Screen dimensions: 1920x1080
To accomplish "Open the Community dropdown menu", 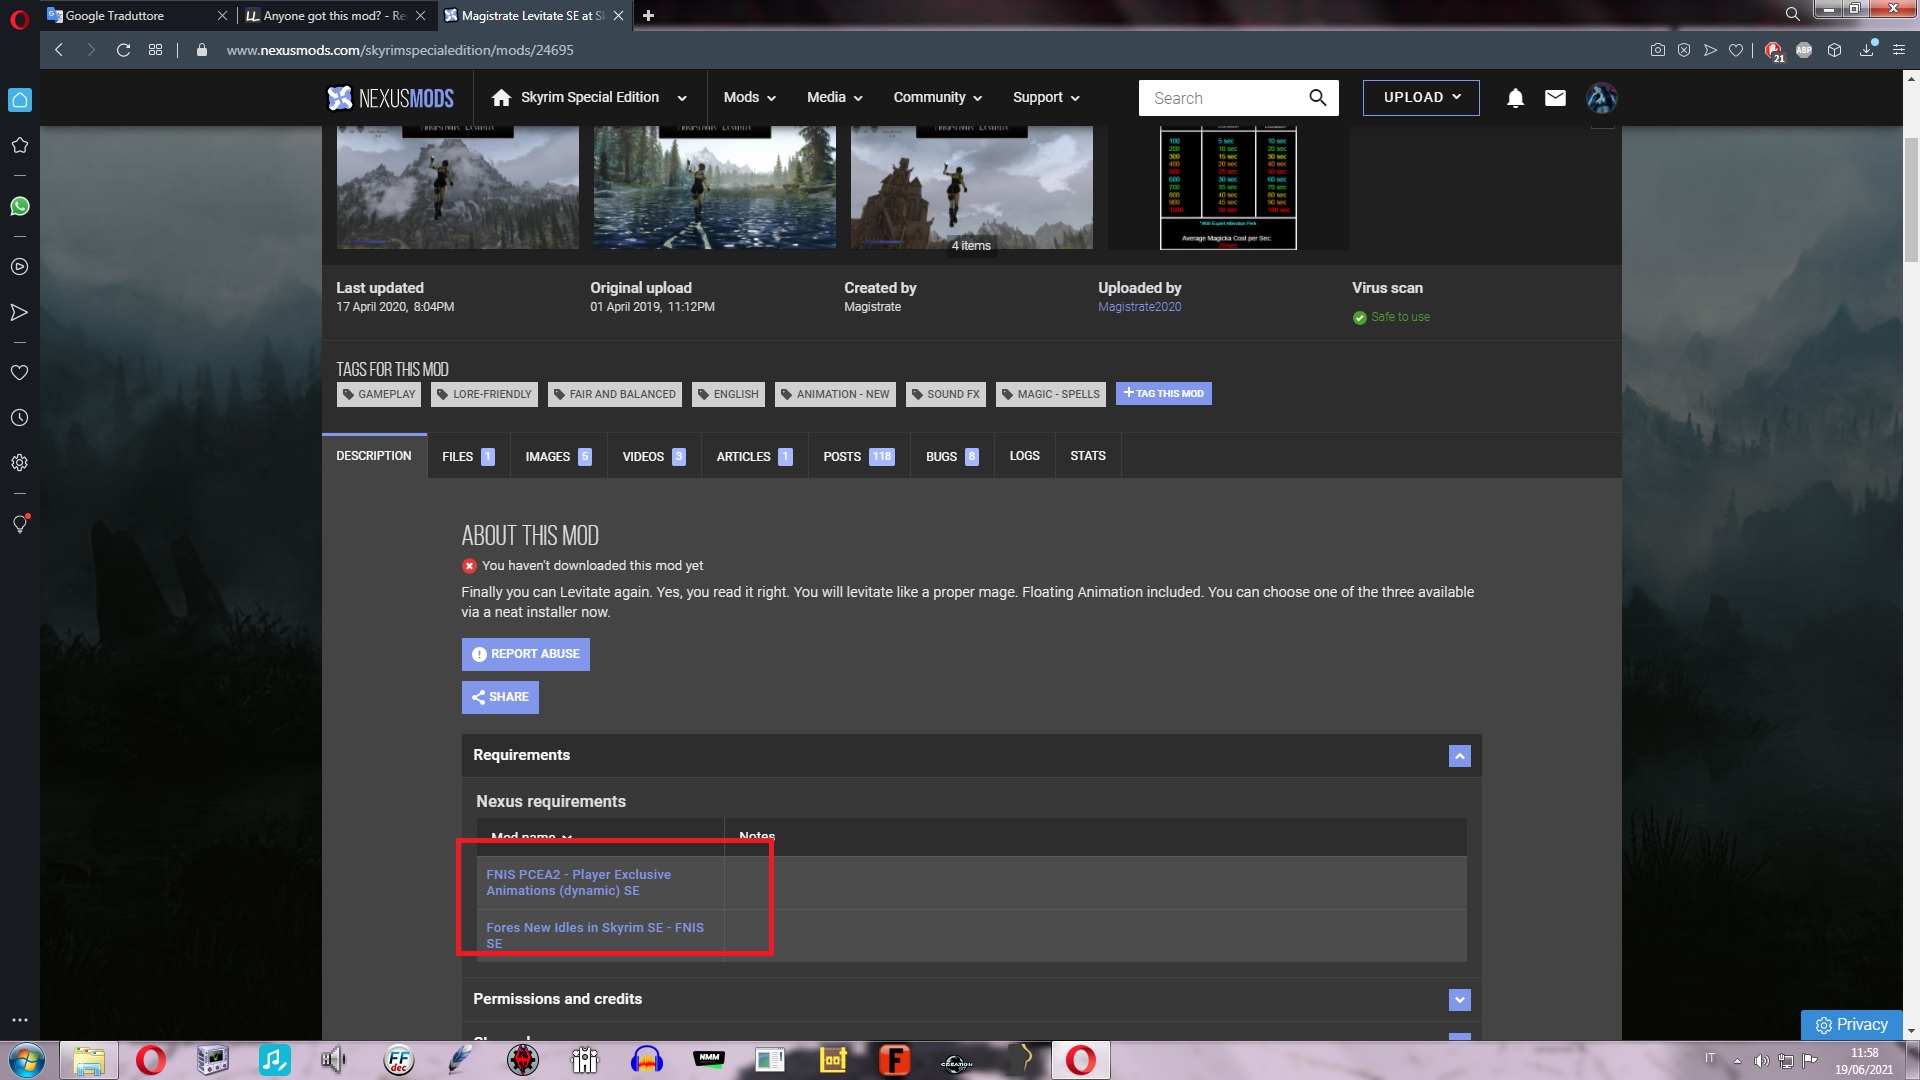I will point(937,97).
